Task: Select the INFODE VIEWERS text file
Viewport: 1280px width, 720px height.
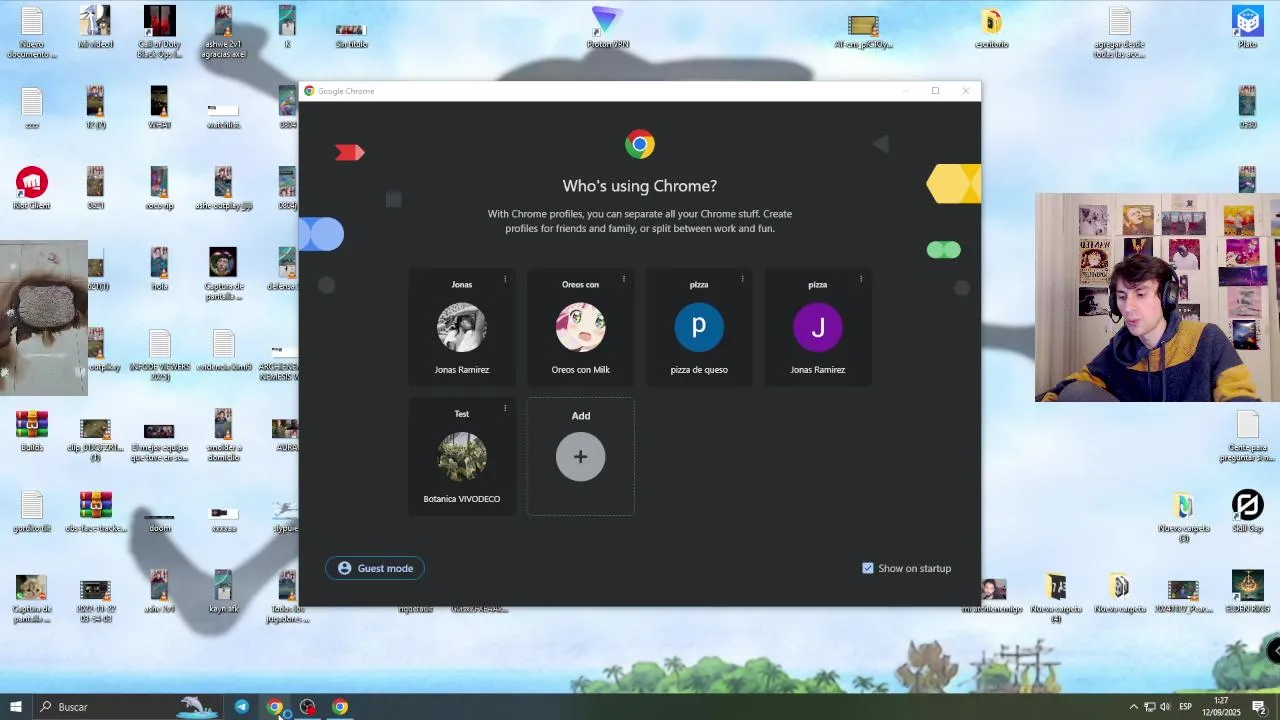Action: [x=159, y=355]
